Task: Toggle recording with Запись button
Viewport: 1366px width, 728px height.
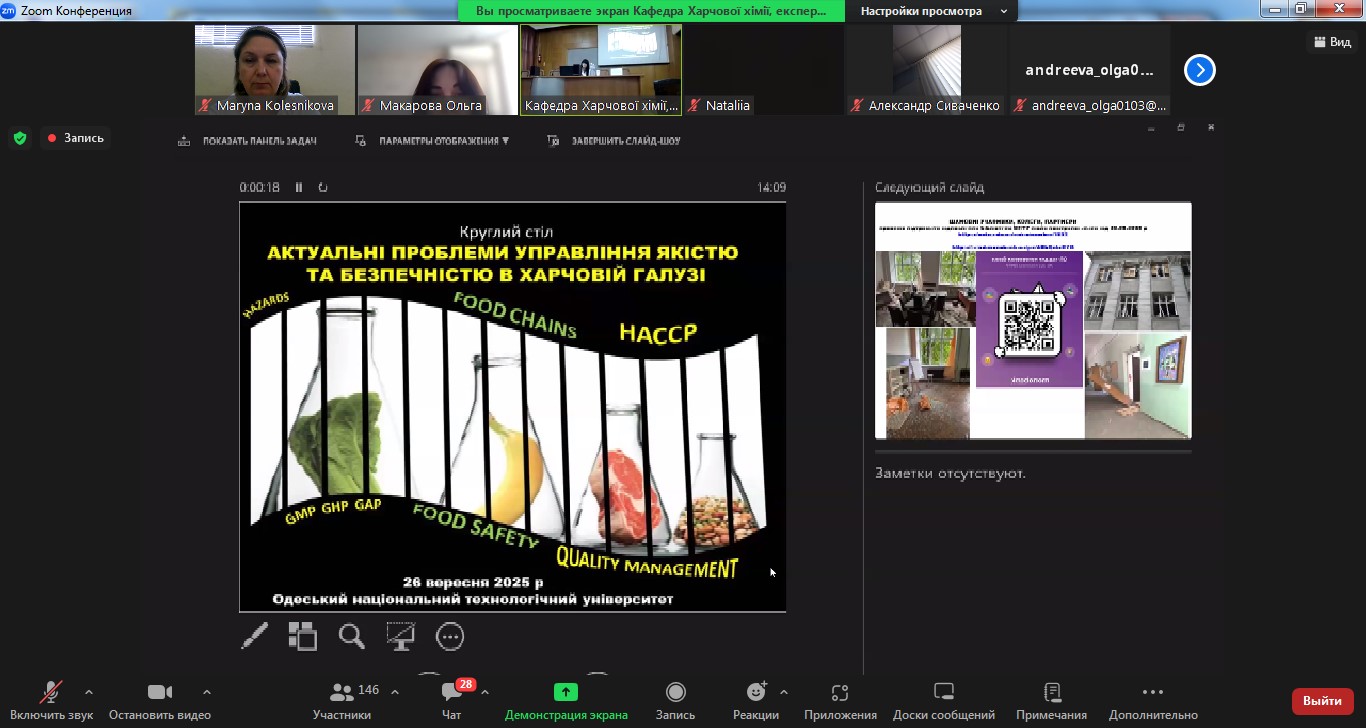Action: coord(675,693)
